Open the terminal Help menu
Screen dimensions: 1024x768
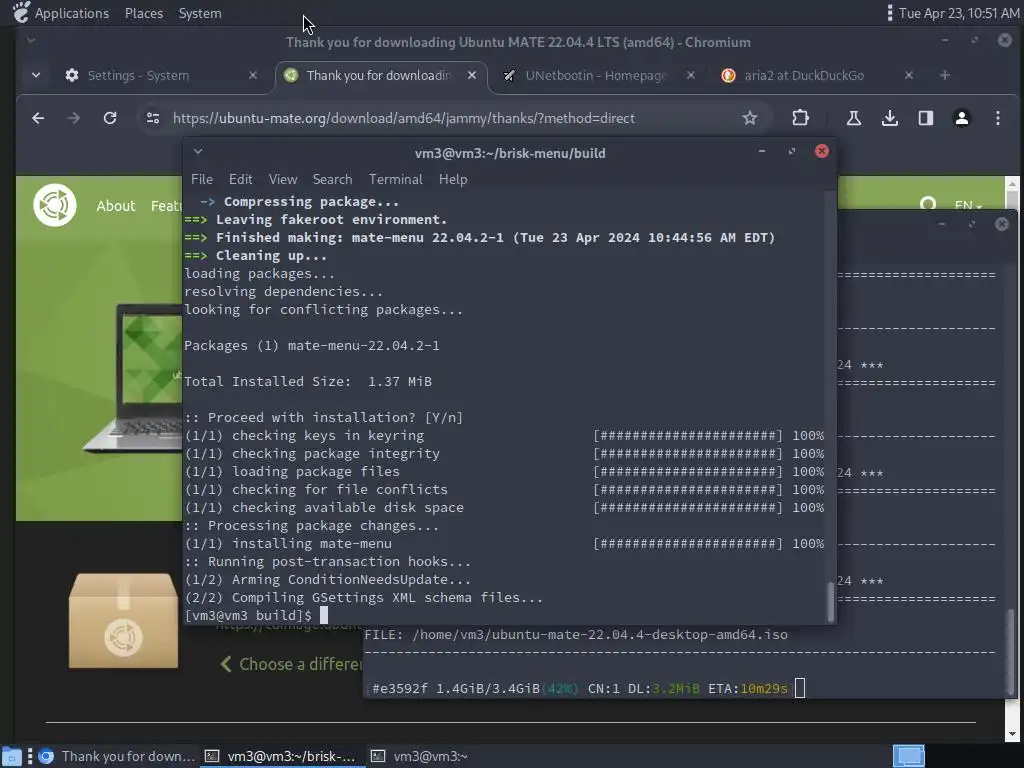pyautogui.click(x=453, y=179)
